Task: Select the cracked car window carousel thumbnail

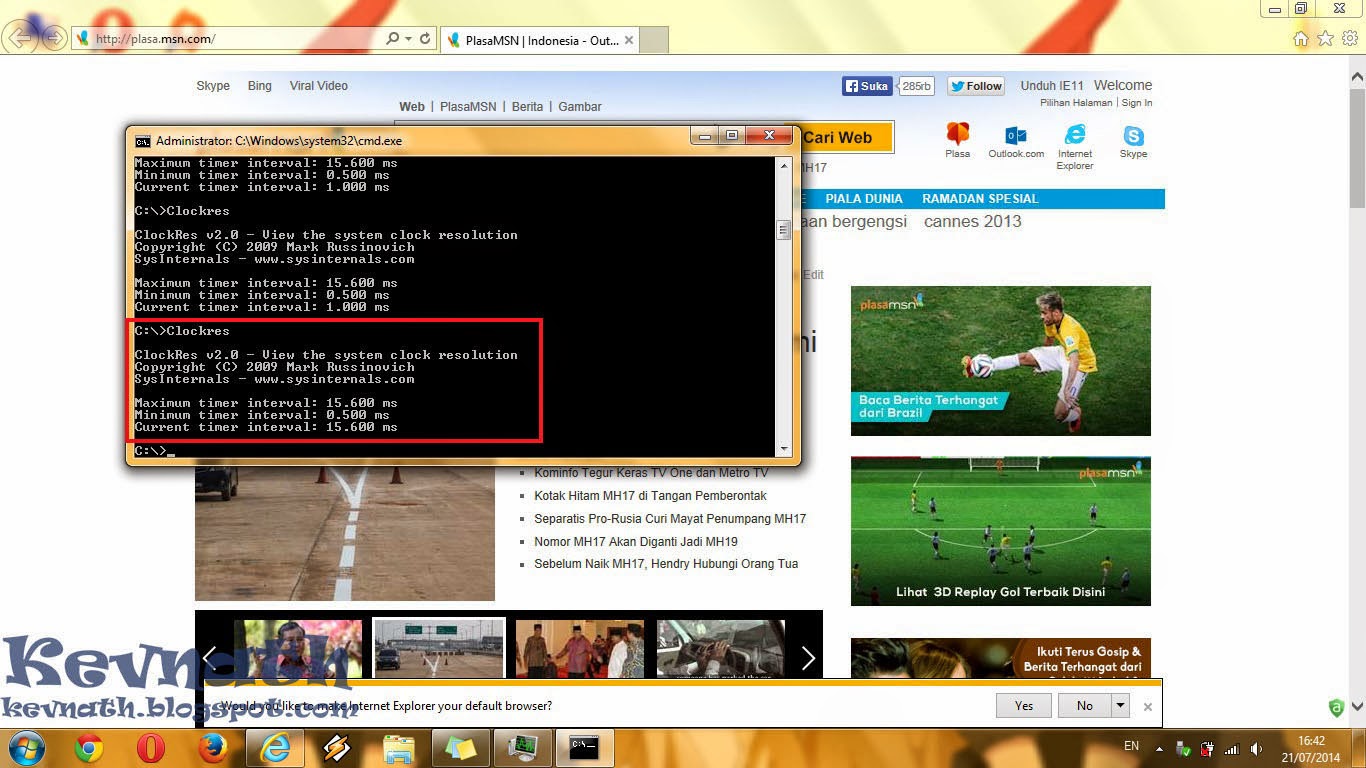Action: [x=721, y=649]
